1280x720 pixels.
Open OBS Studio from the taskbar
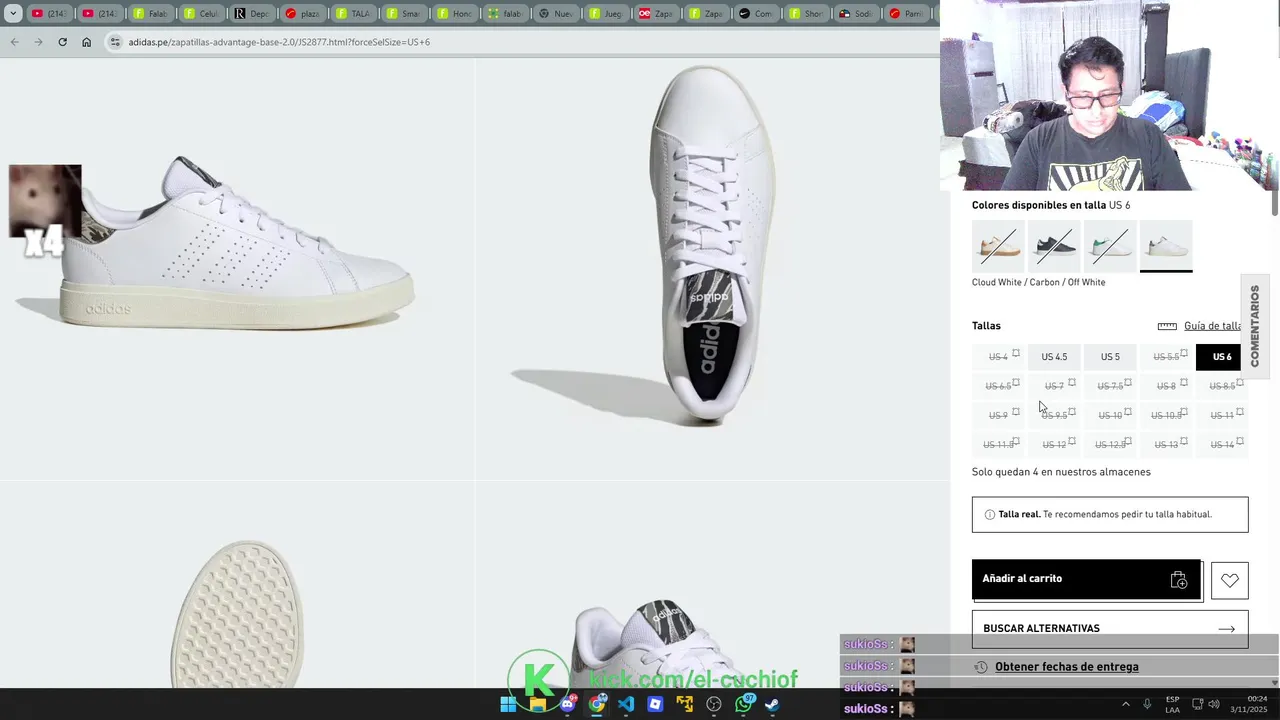pyautogui.click(x=714, y=704)
